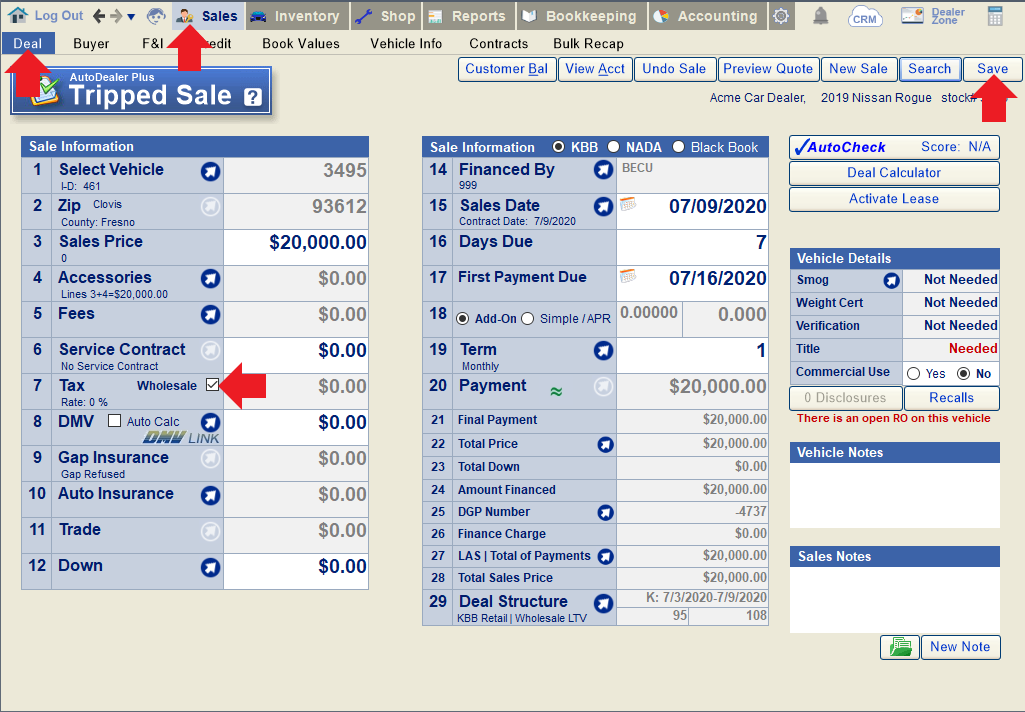Click the arrow icon for Auto Insurance
1025x712 pixels.
210,495
